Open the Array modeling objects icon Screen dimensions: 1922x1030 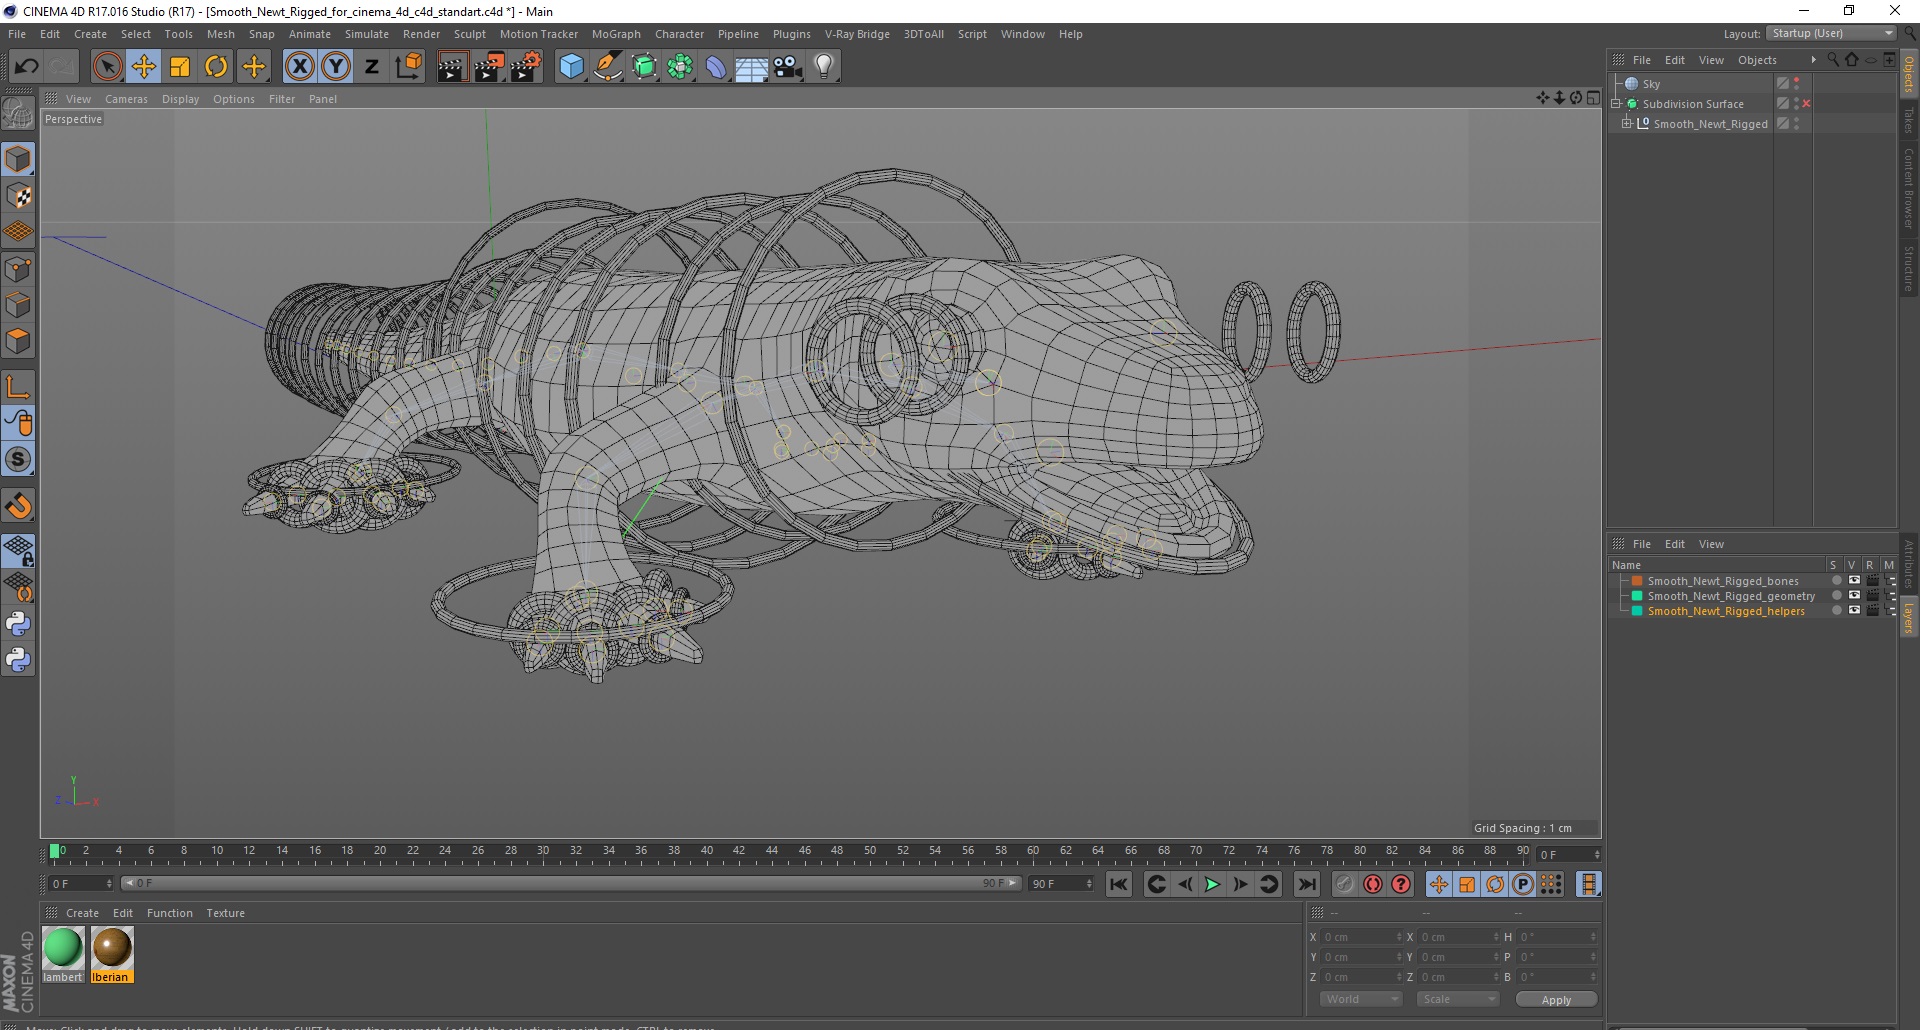[x=680, y=67]
